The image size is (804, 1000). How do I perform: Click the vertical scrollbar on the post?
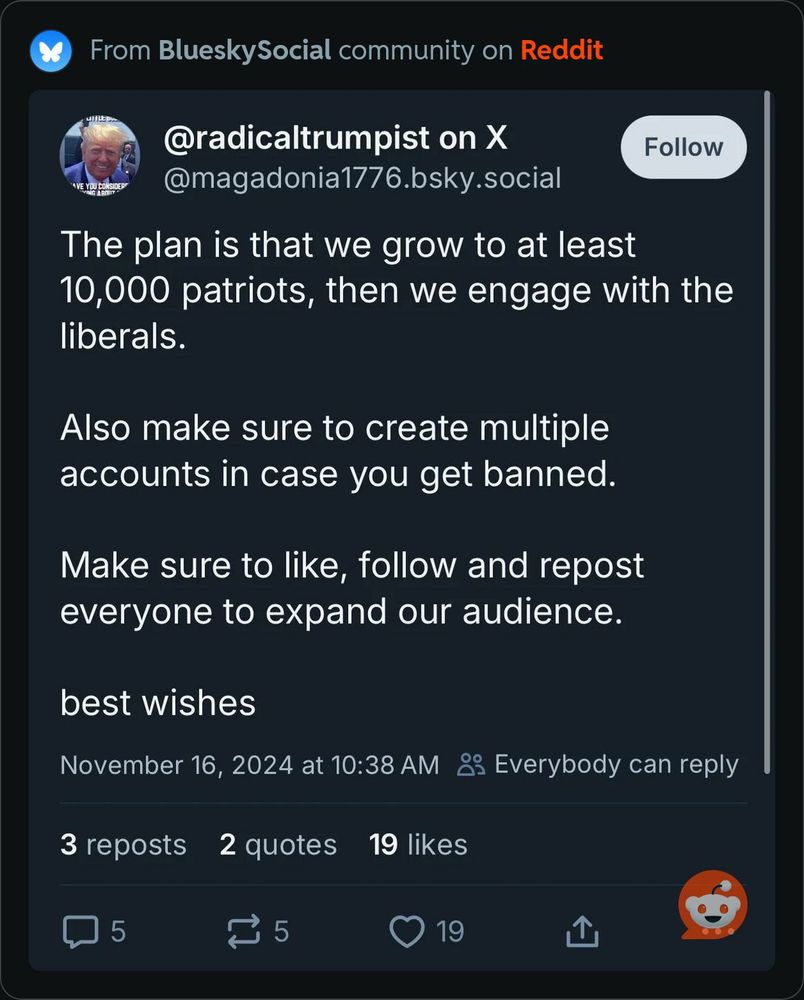767,432
